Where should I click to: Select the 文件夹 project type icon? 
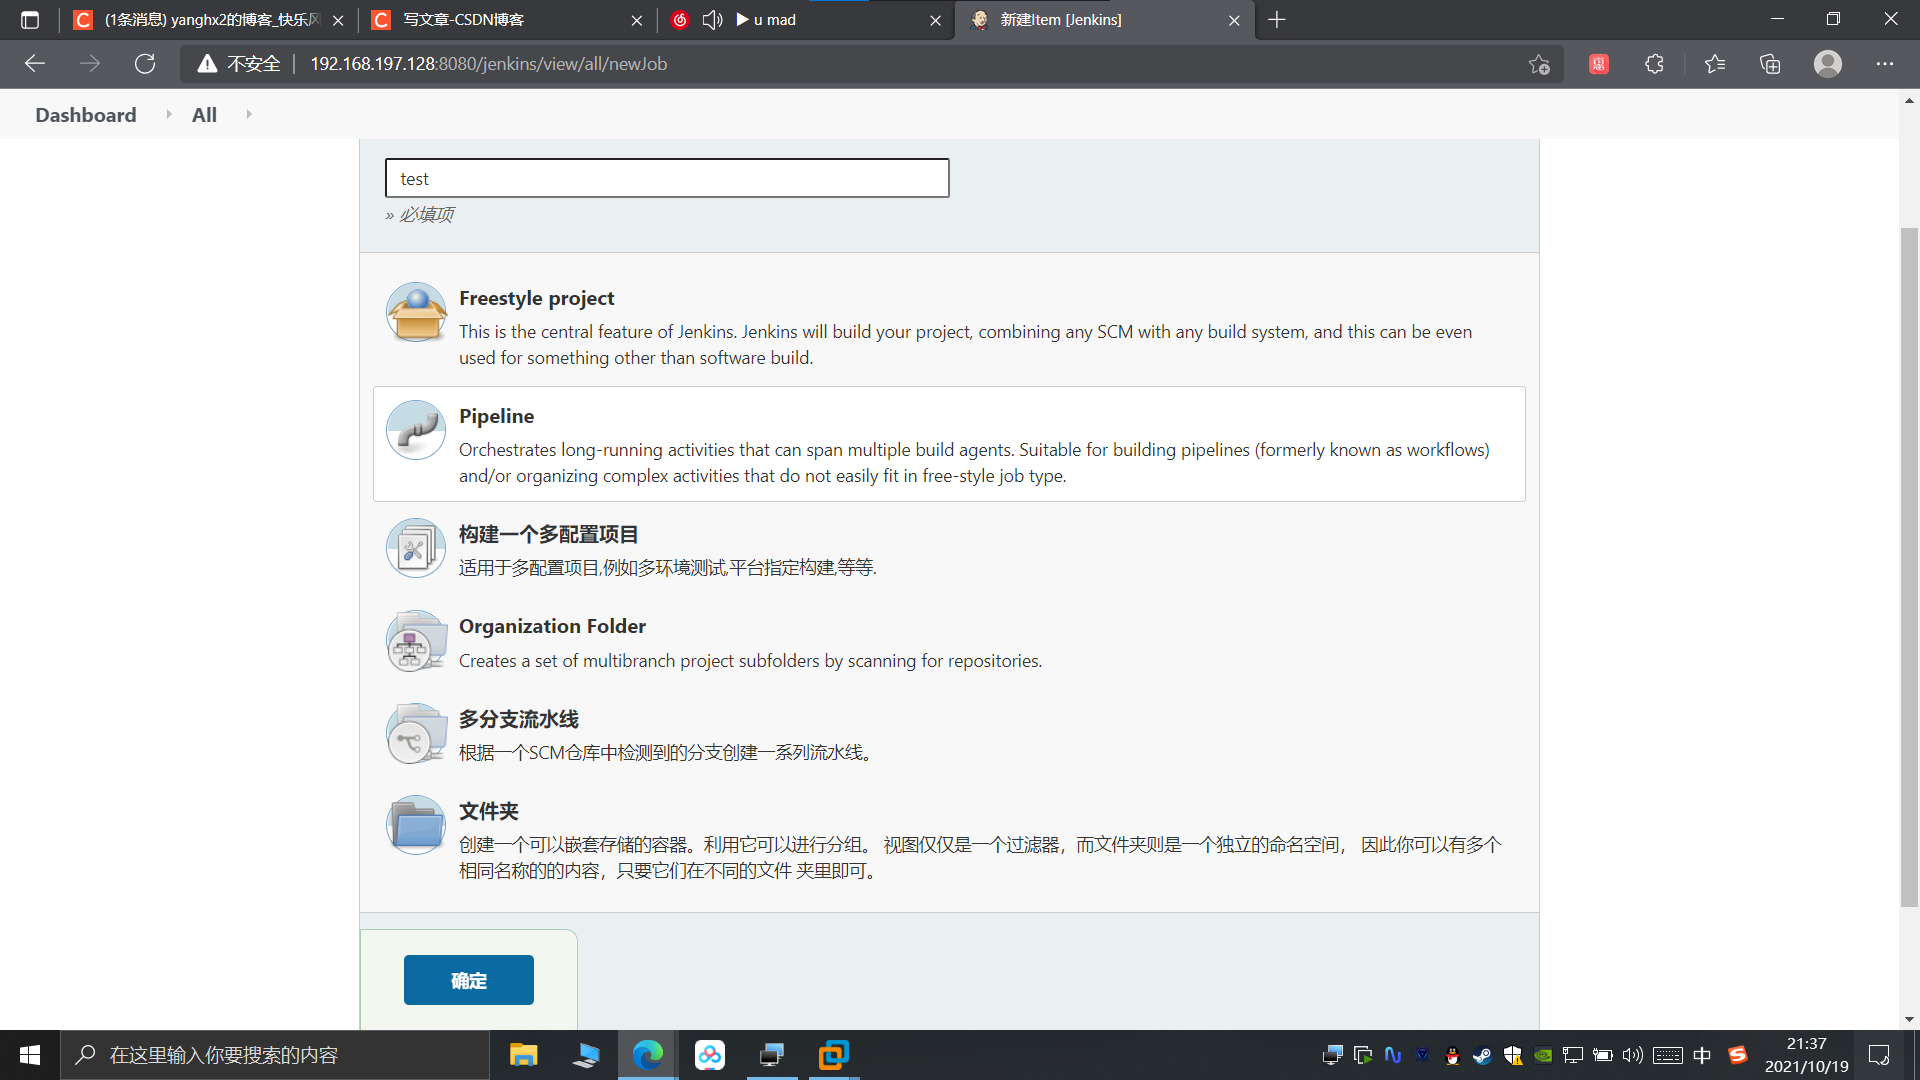[x=415, y=824]
